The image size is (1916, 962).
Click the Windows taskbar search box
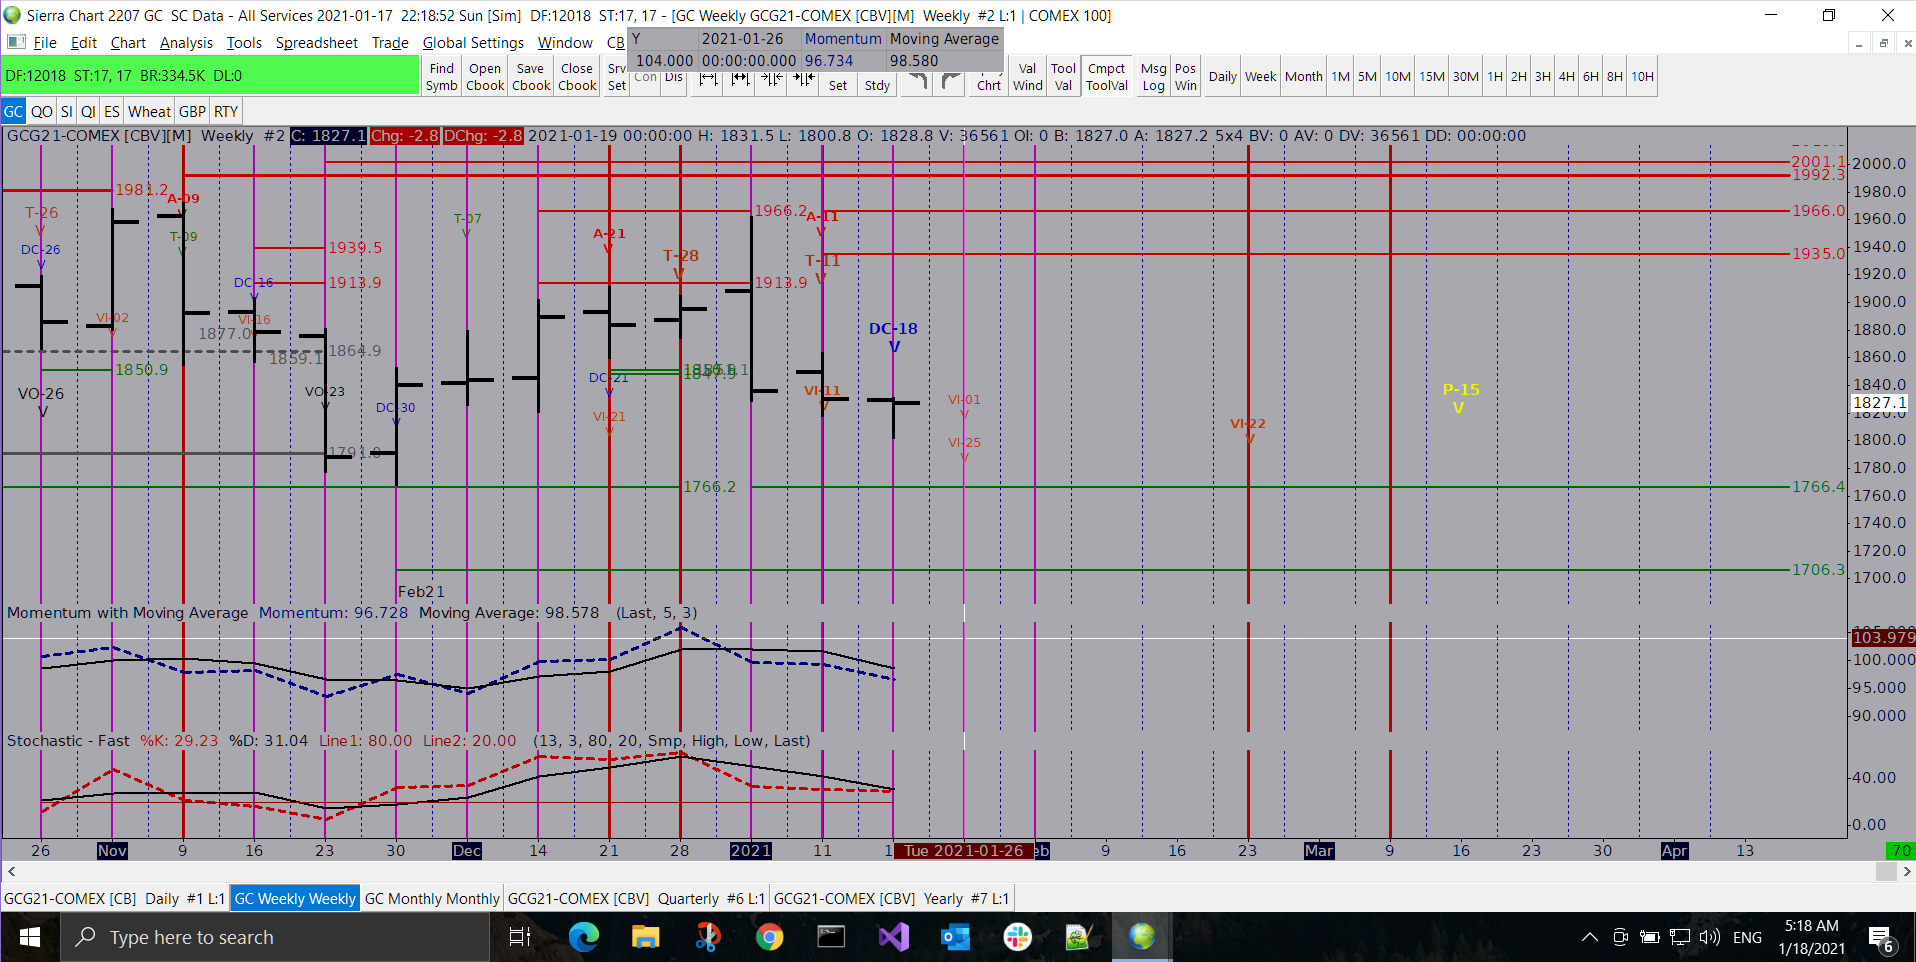pos(275,937)
